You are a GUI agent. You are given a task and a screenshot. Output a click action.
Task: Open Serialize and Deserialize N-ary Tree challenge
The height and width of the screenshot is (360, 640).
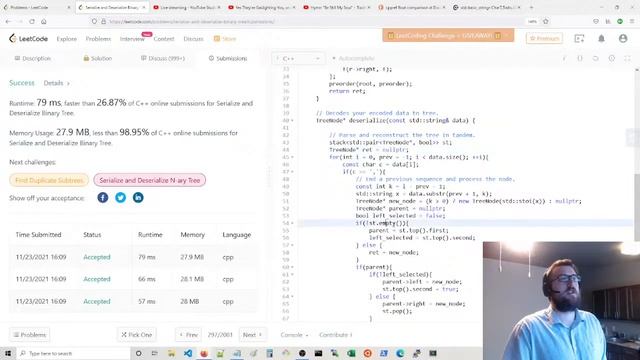(149, 180)
